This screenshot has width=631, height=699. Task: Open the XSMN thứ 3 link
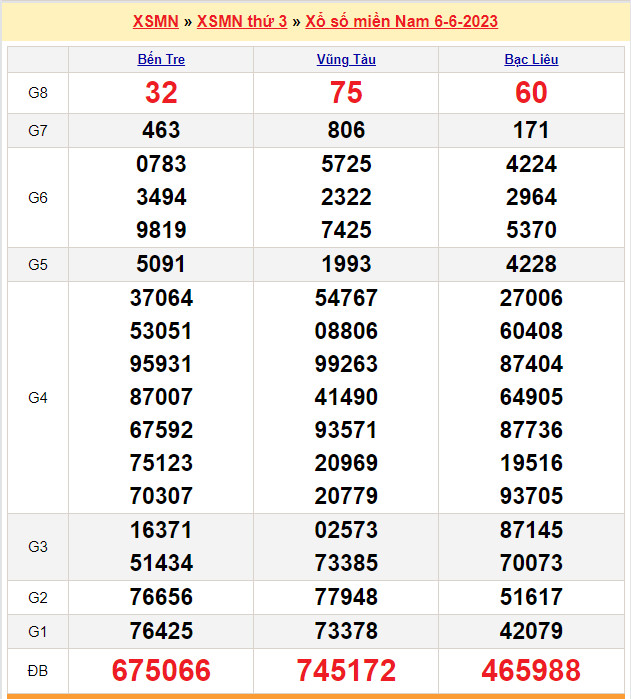coord(242,21)
